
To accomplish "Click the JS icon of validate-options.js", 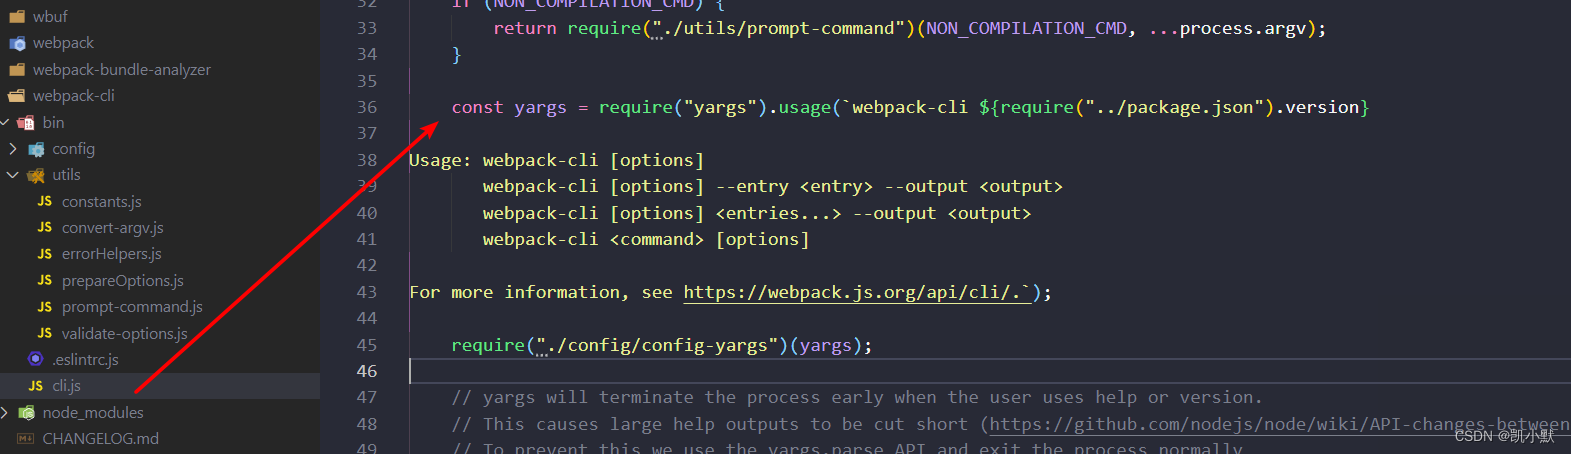I will tap(45, 333).
